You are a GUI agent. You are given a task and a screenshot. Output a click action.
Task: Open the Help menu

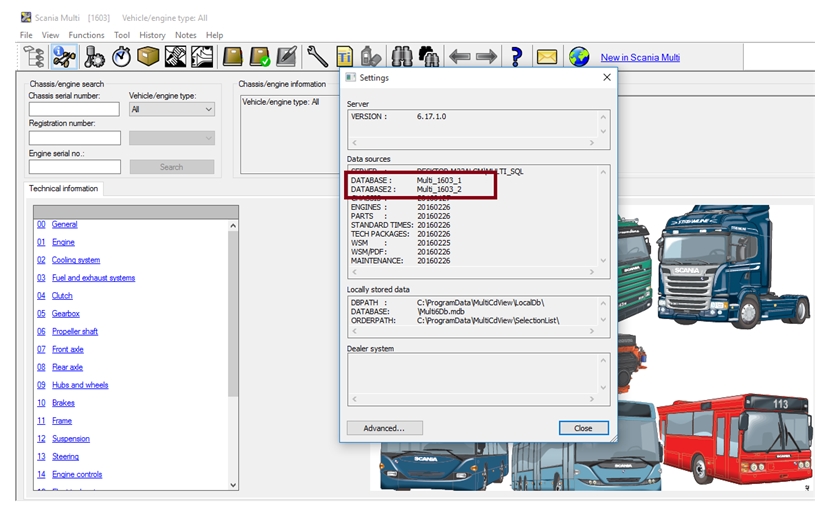(x=215, y=35)
